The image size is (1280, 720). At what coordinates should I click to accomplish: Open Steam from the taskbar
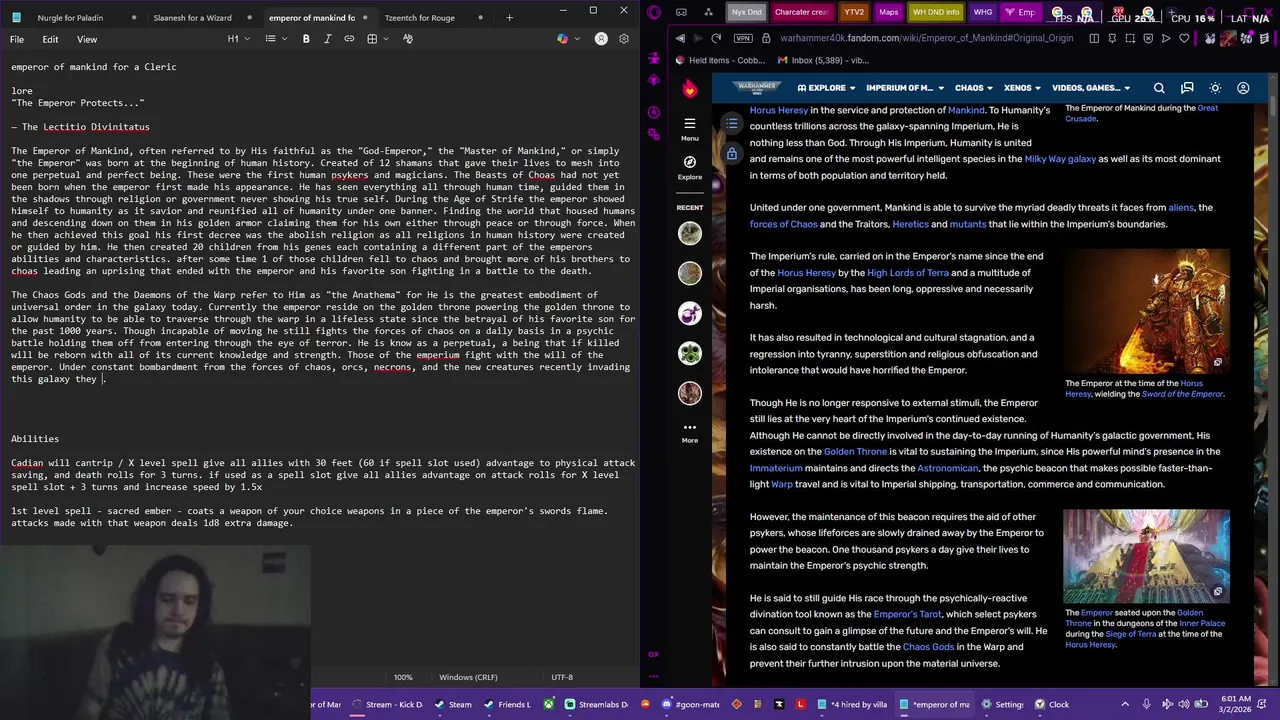(x=453, y=704)
